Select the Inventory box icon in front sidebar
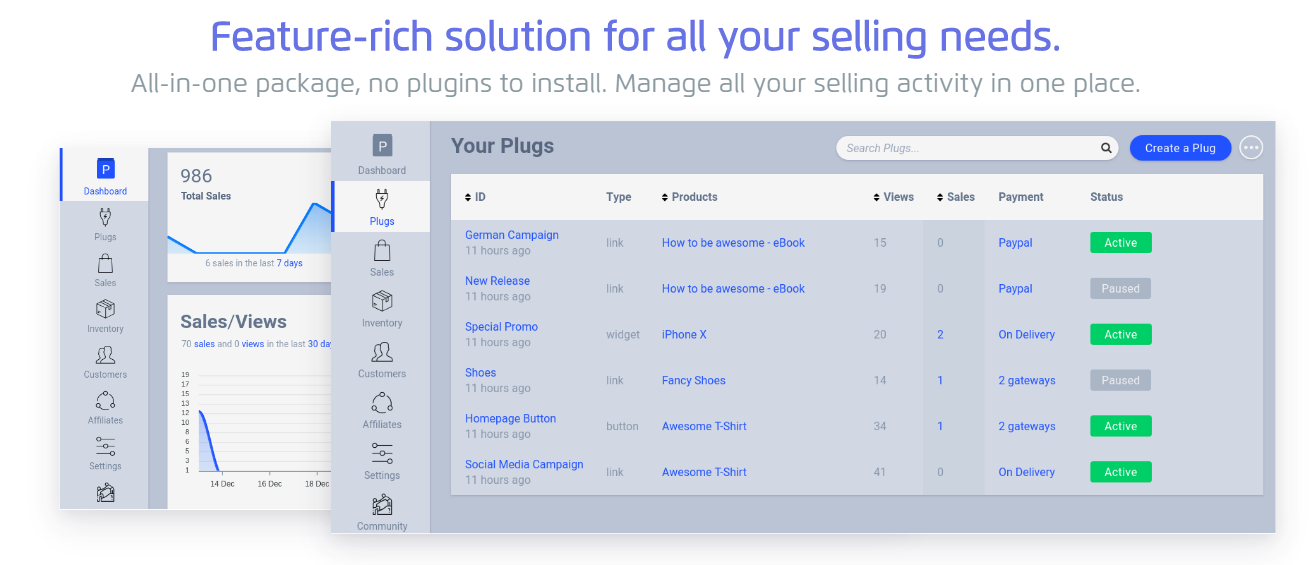Screen dimensions: 1309x565 (381, 302)
